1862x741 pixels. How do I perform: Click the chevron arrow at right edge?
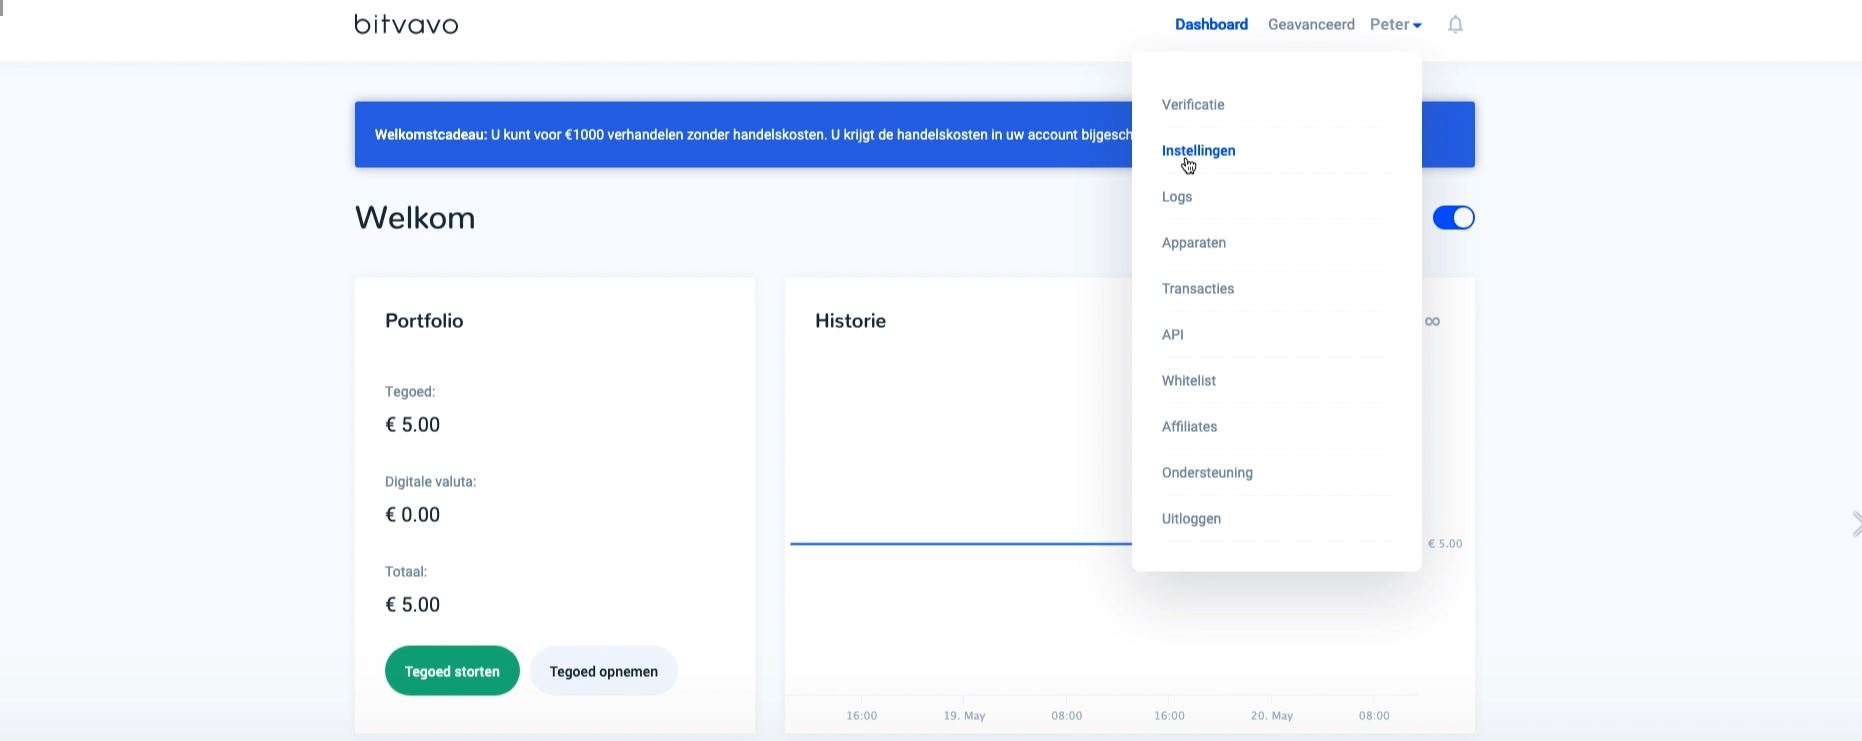tap(1855, 524)
